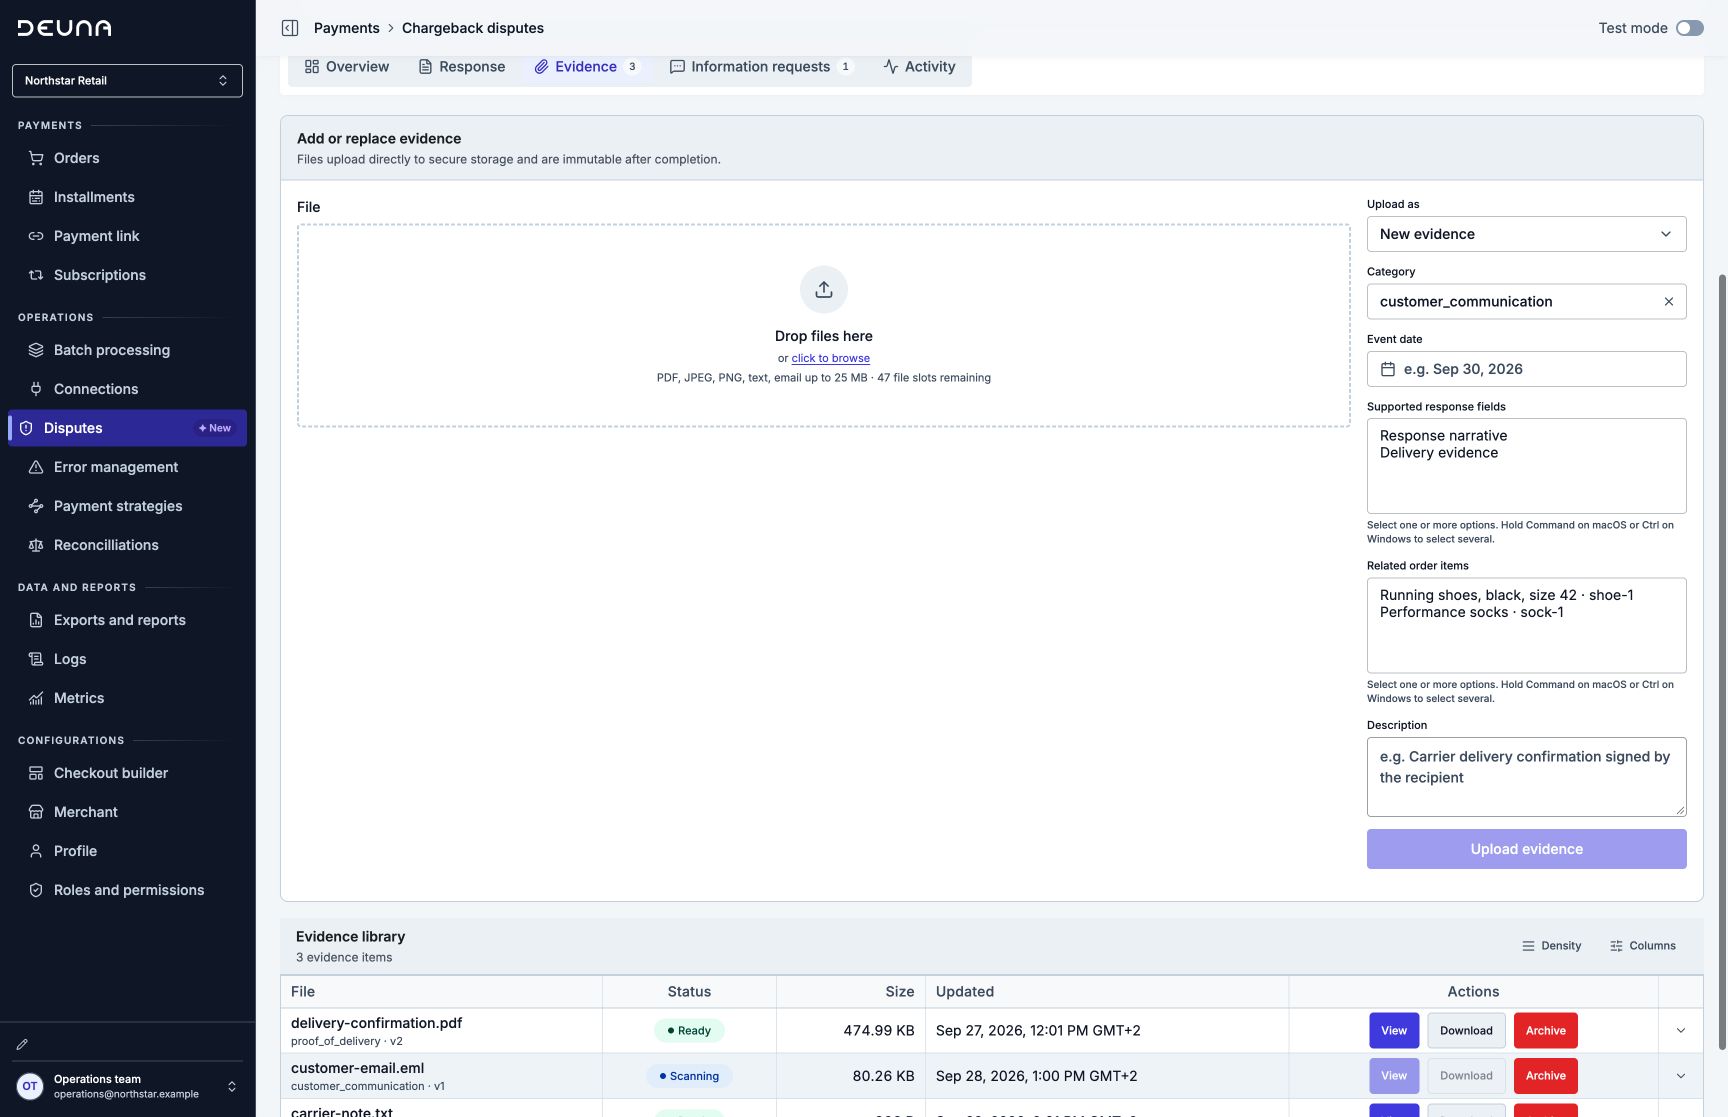Switch to the Overview tab
Viewport: 1728px width, 1117px height.
[347, 67]
